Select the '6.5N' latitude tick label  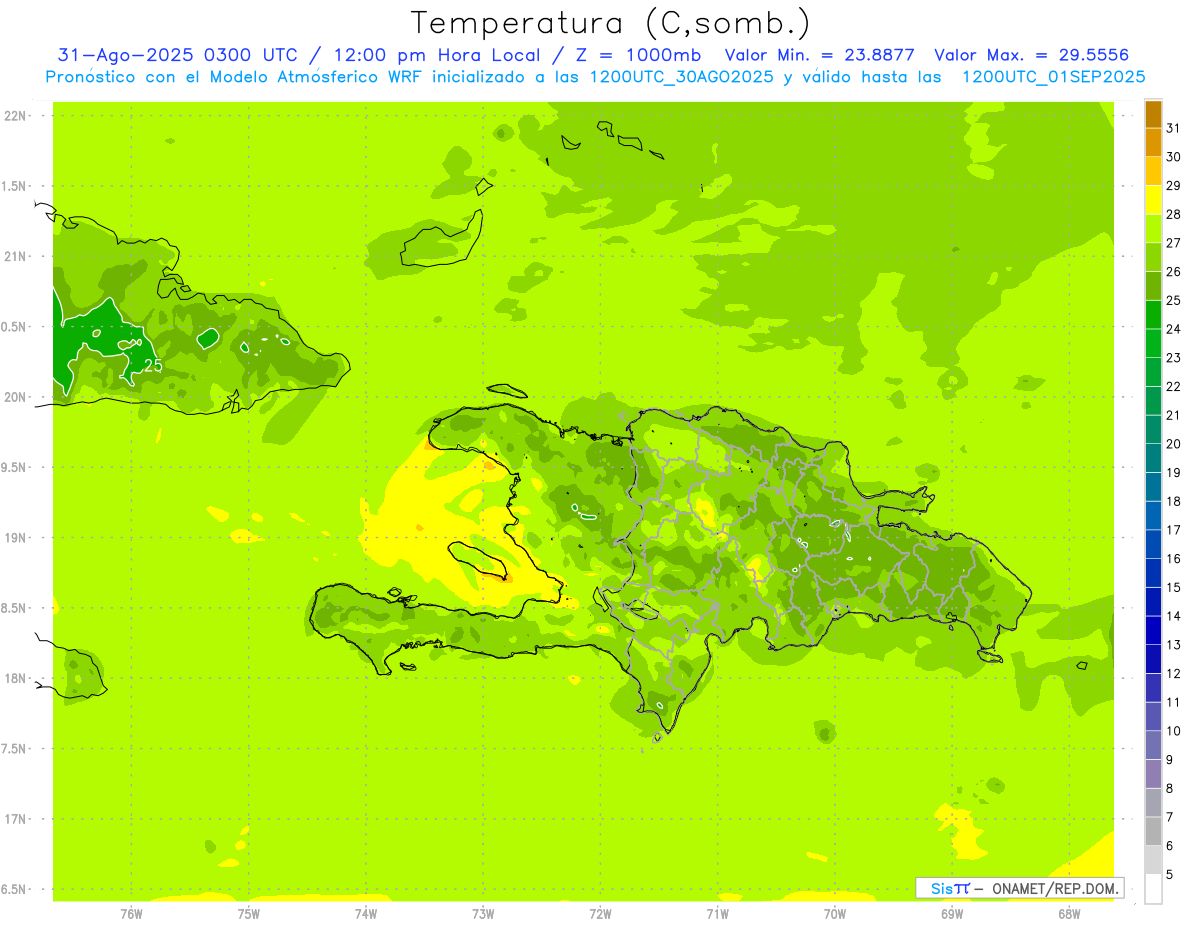tap(15, 890)
